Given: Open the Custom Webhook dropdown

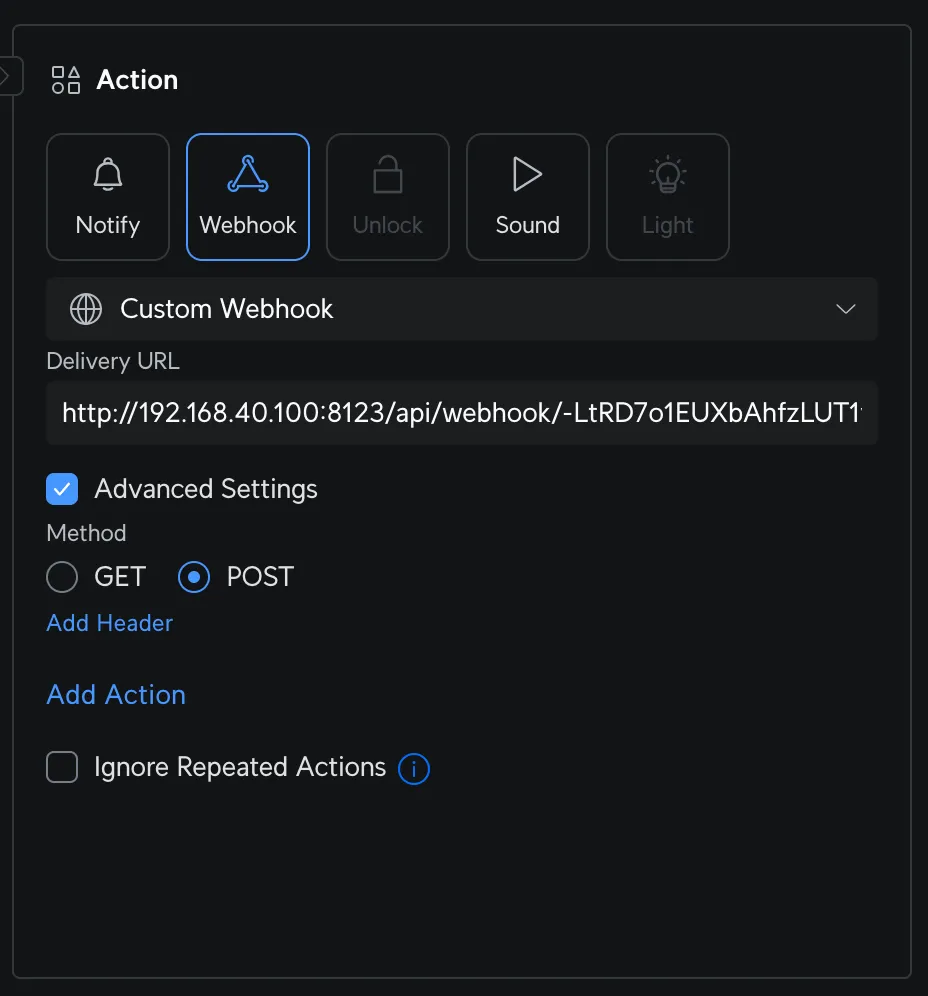Looking at the screenshot, I should 462,309.
